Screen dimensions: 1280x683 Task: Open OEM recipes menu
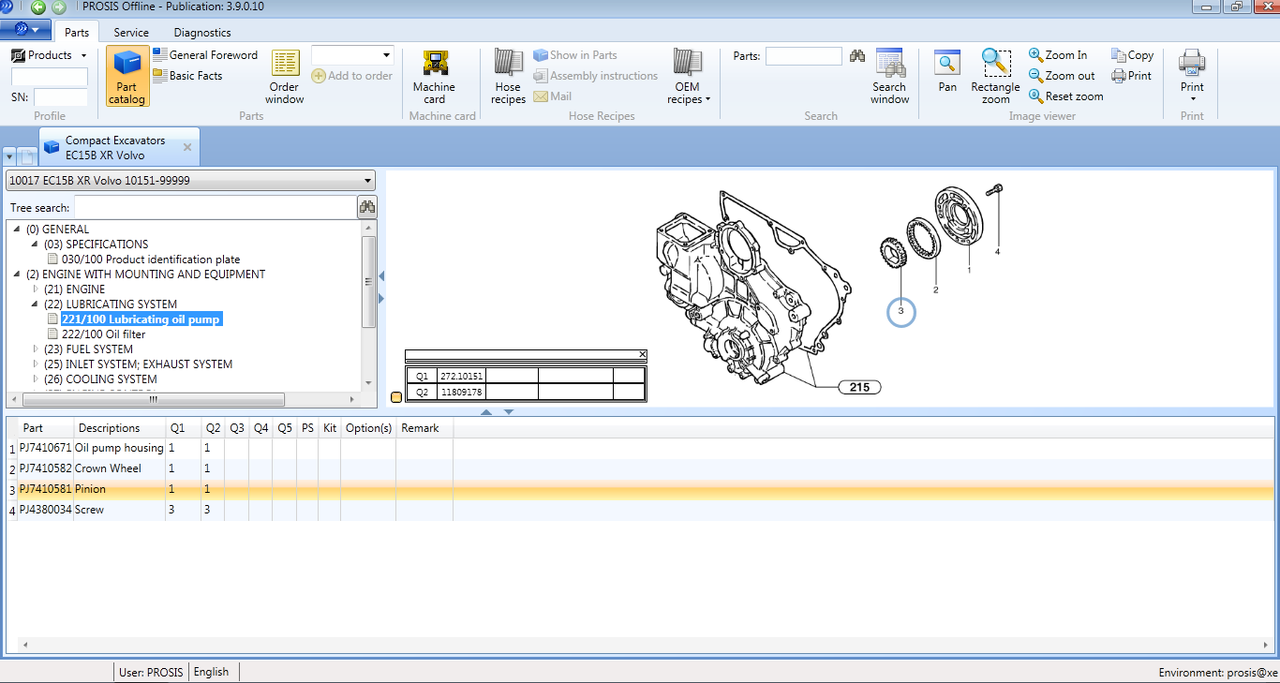click(x=688, y=77)
